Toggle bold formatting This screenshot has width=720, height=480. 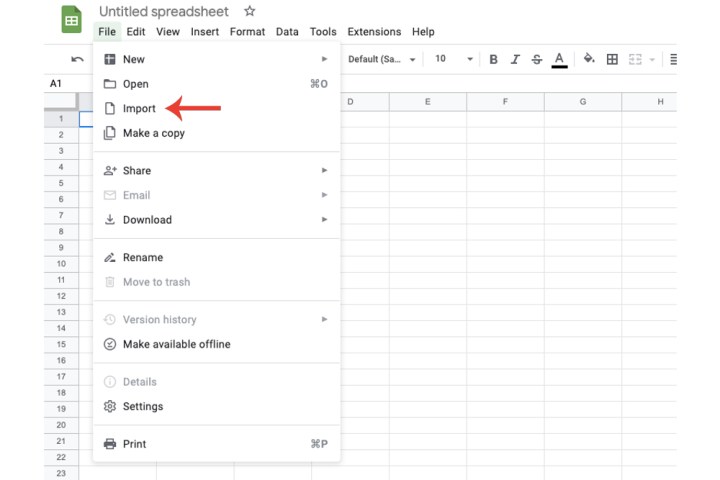coord(493,60)
